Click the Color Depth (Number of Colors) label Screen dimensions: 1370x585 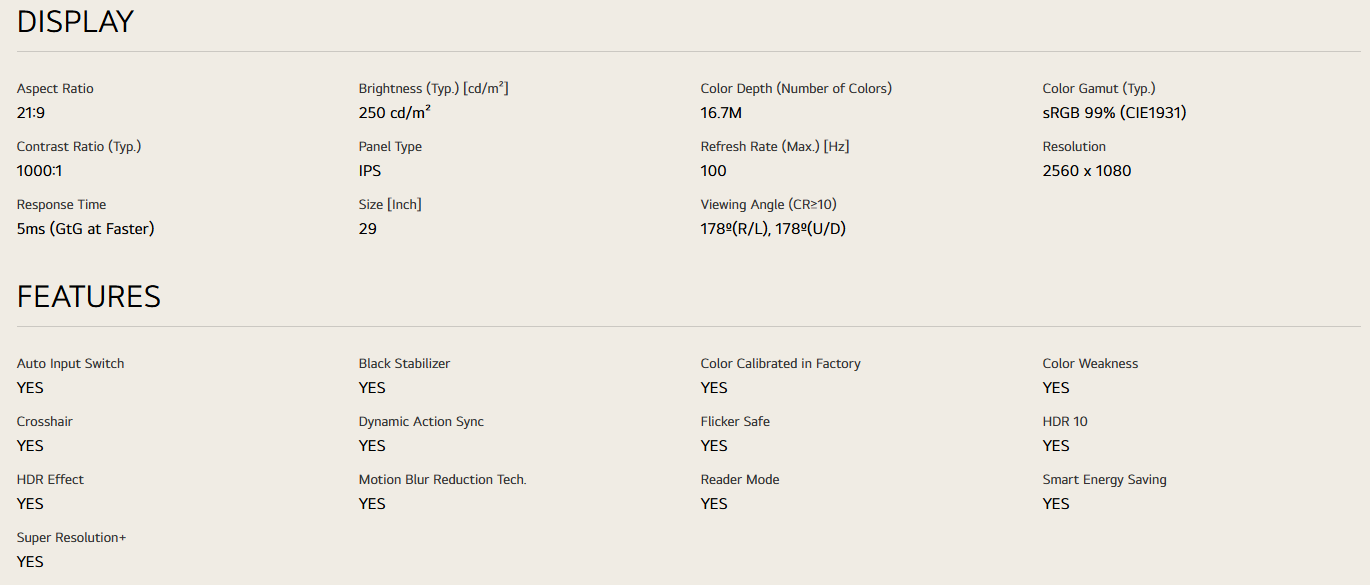(796, 89)
